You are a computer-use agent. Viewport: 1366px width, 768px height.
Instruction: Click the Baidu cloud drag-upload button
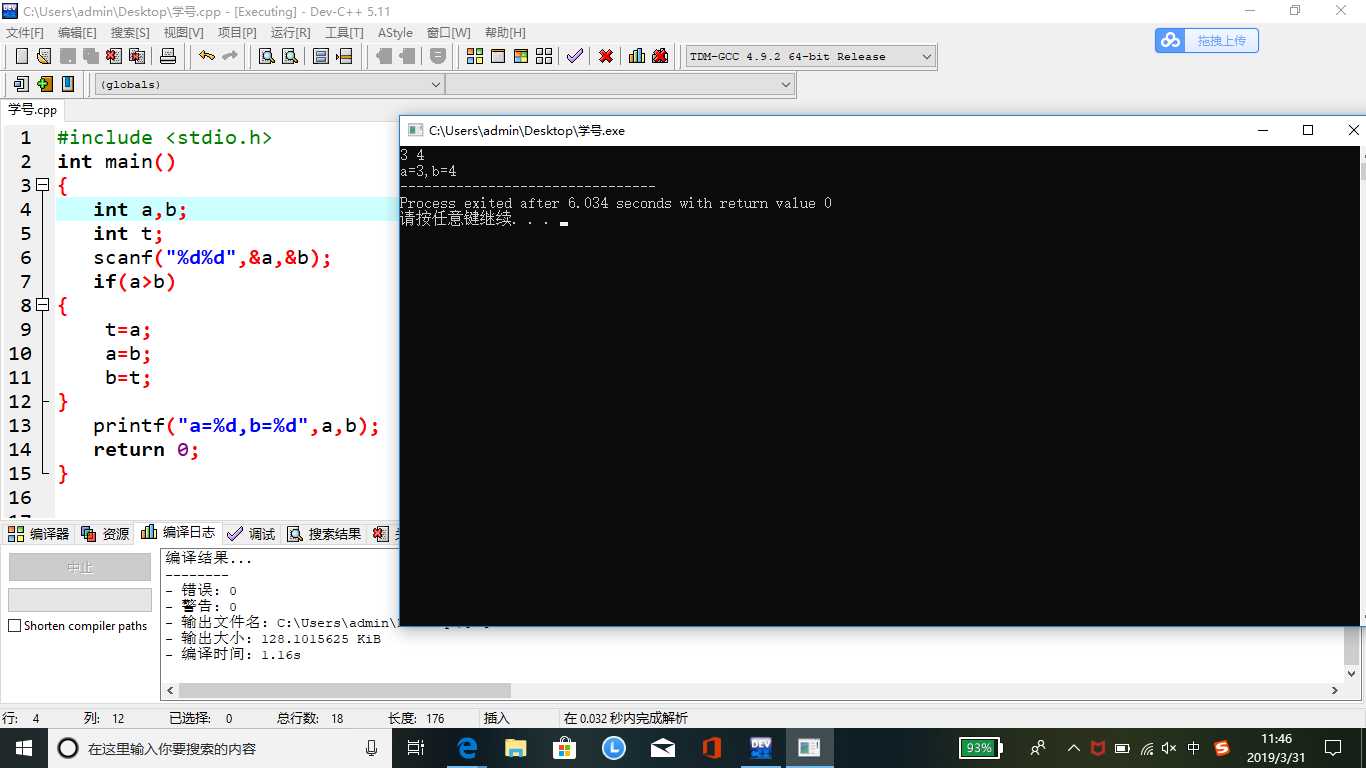pos(1207,41)
